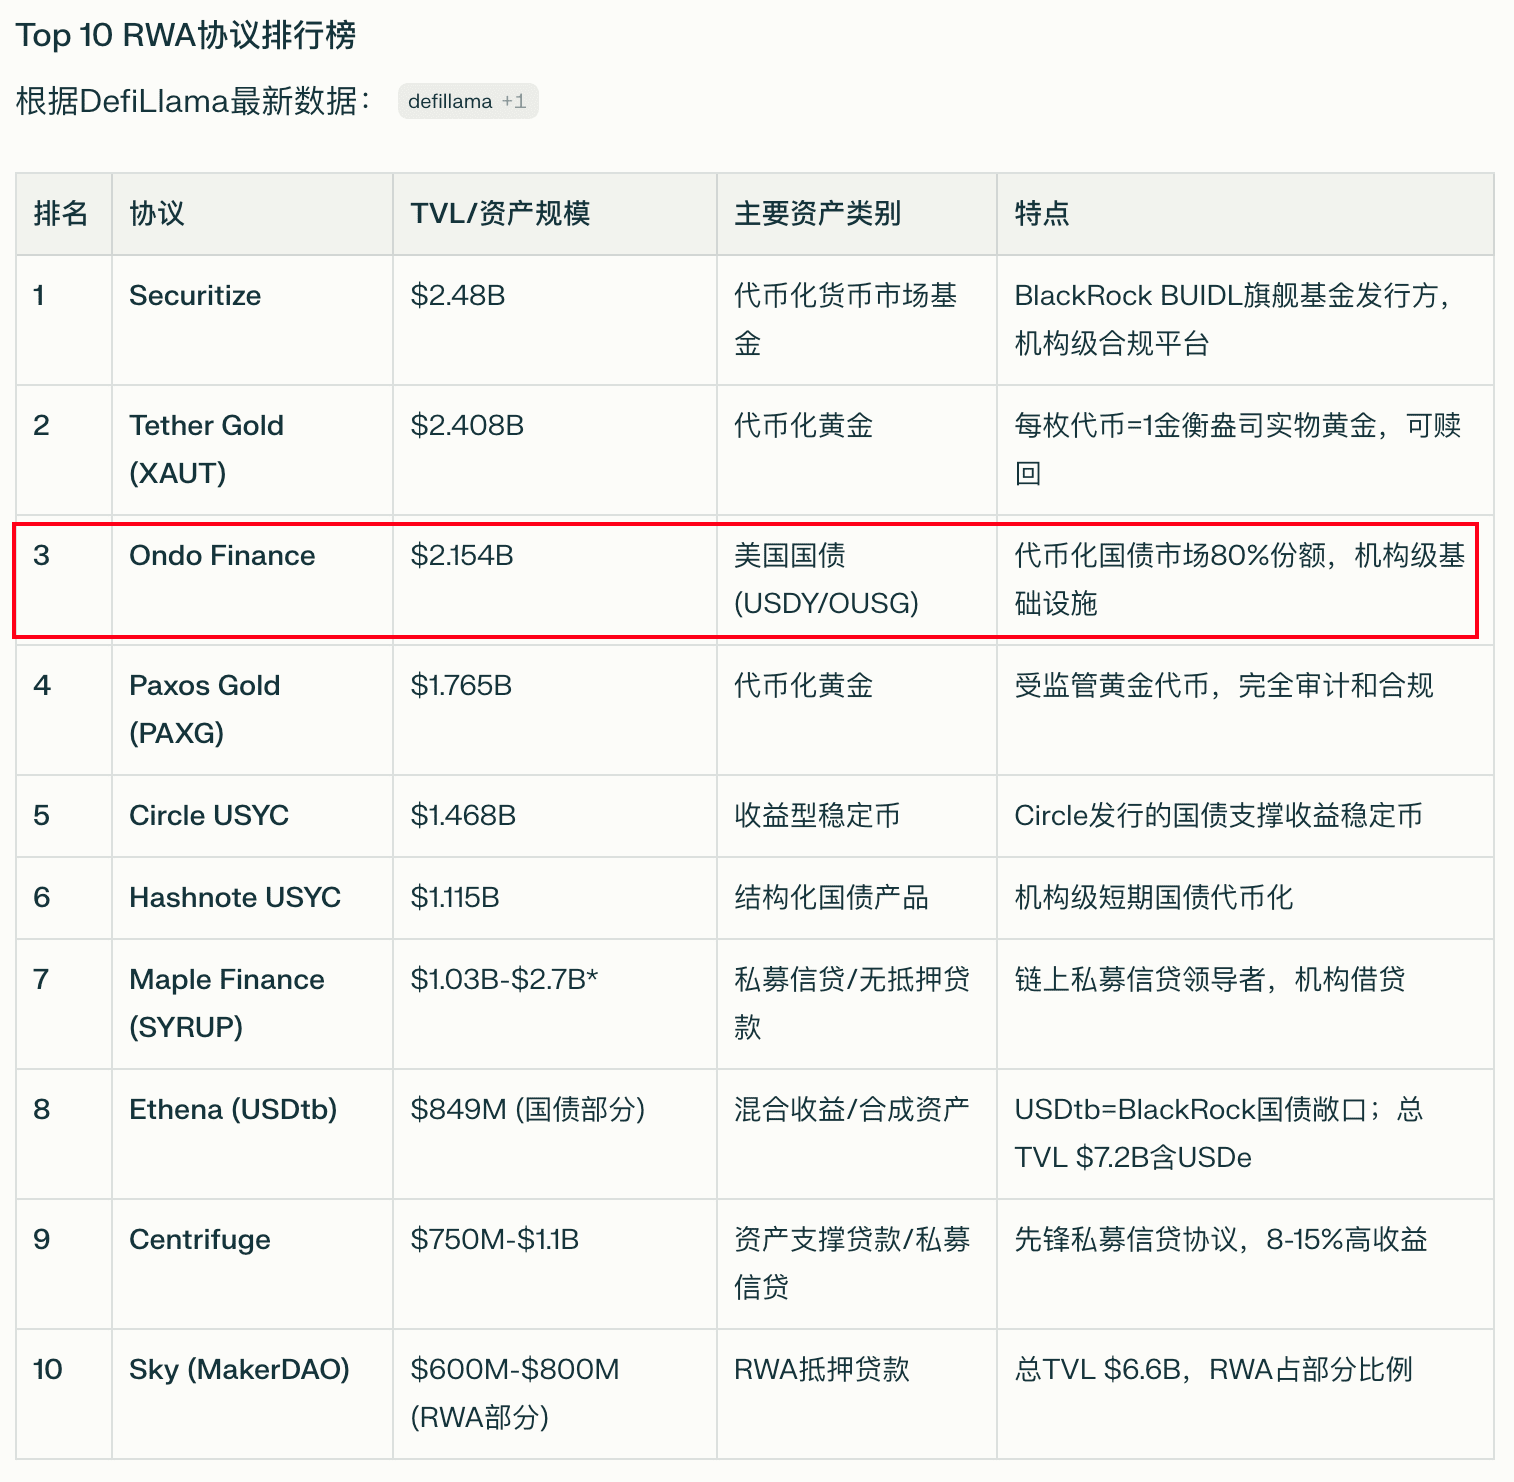Viewport: 1514px width, 1482px height.
Task: Click the 私募信贷/无抵押贷款 asset category
Action: (852, 1003)
